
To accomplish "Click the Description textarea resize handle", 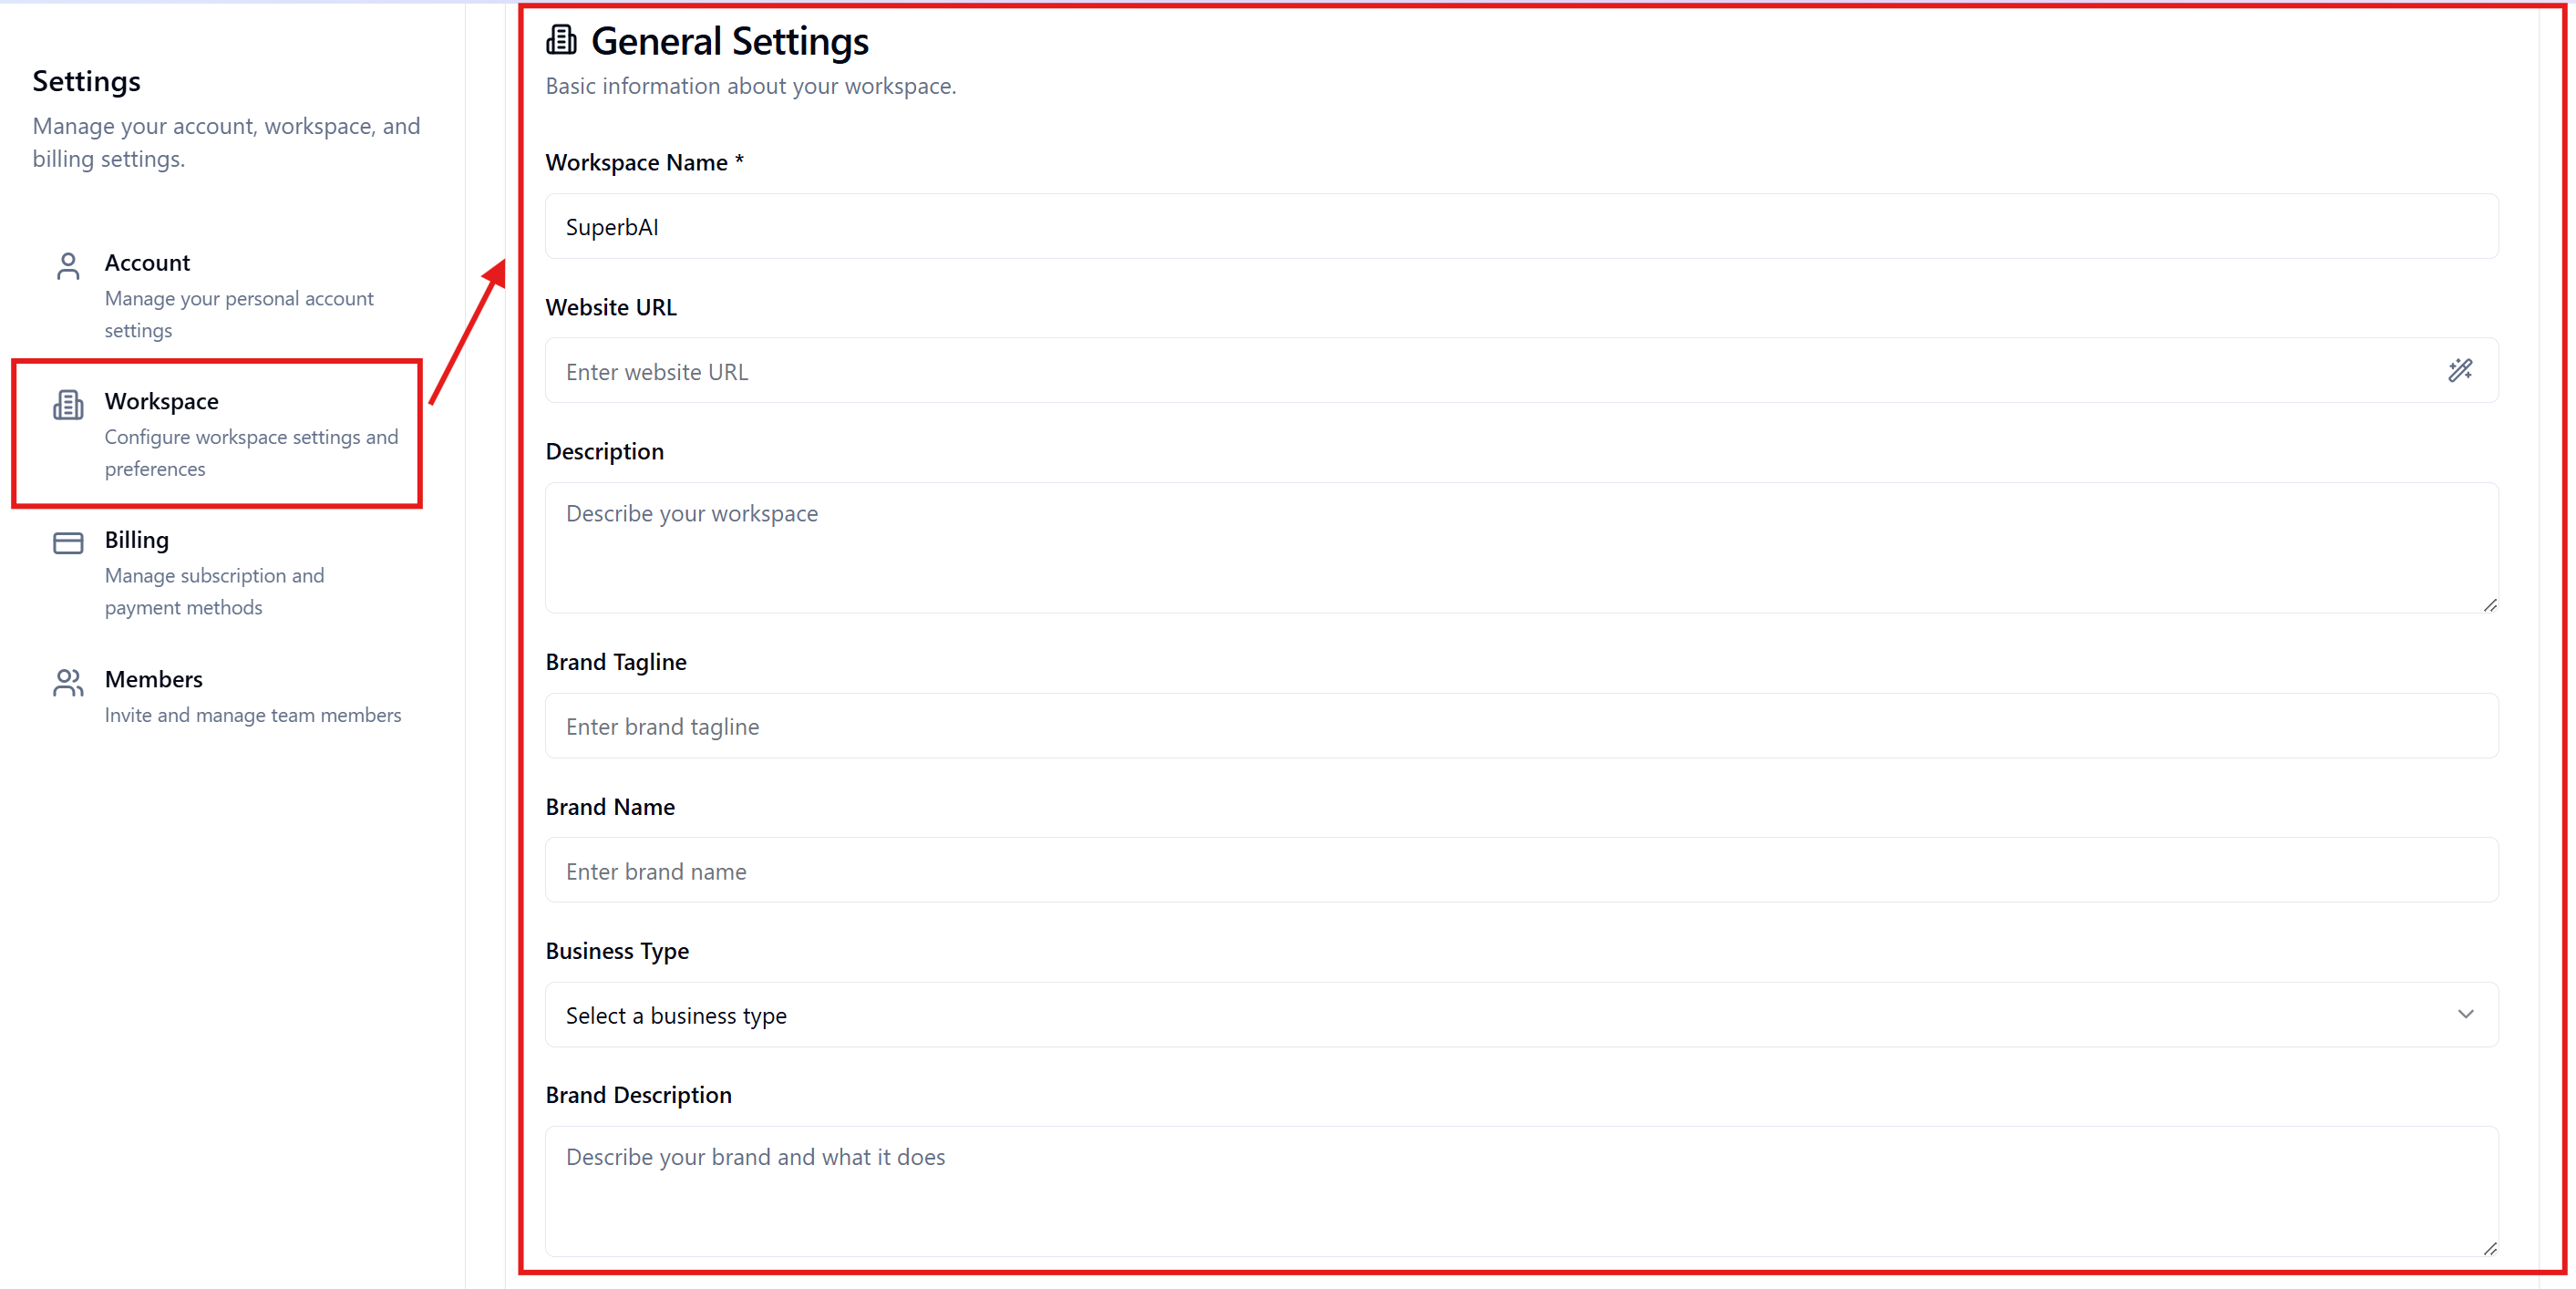I will tap(2489, 606).
